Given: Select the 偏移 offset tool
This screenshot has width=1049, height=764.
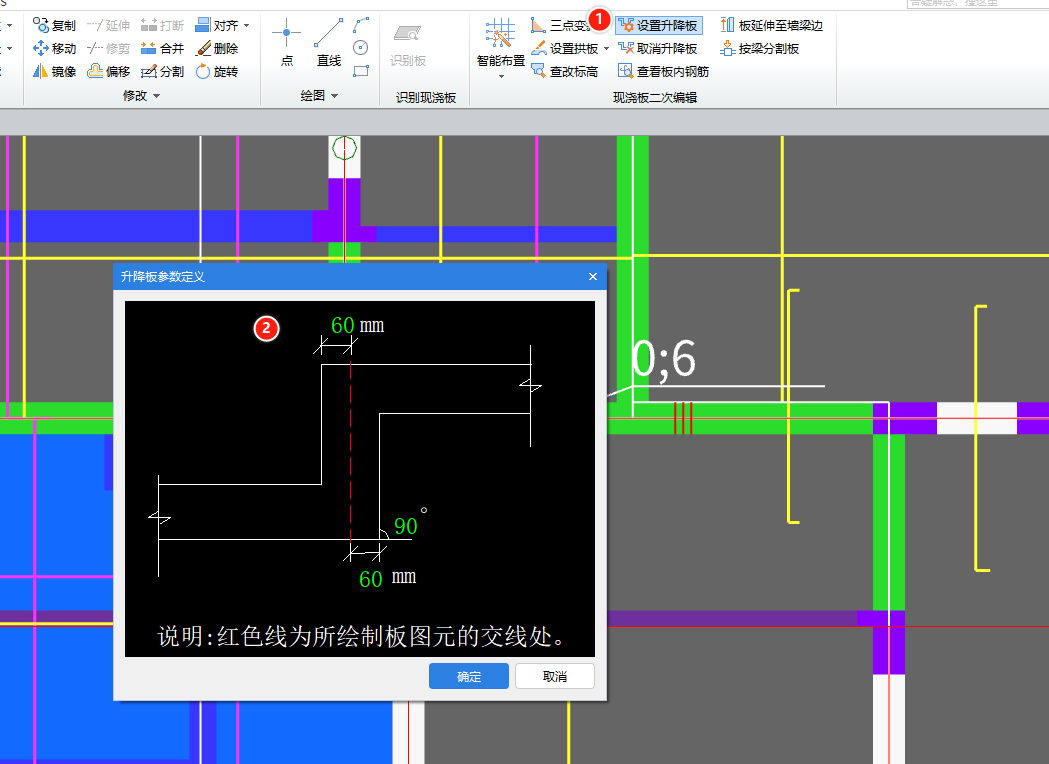Looking at the screenshot, I should click(108, 72).
